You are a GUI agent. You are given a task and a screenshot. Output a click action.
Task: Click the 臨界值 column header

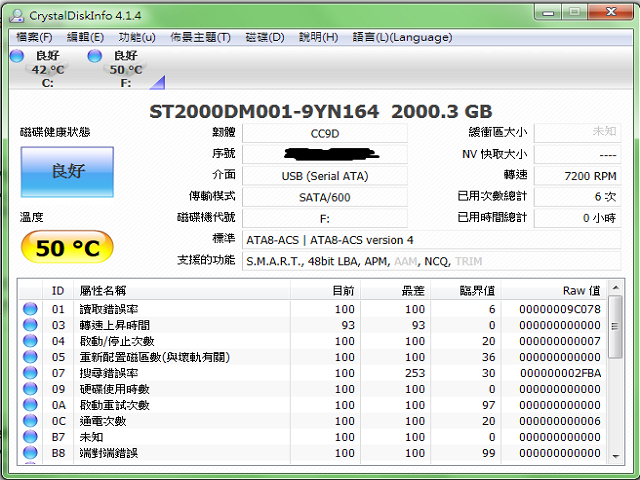point(466,291)
